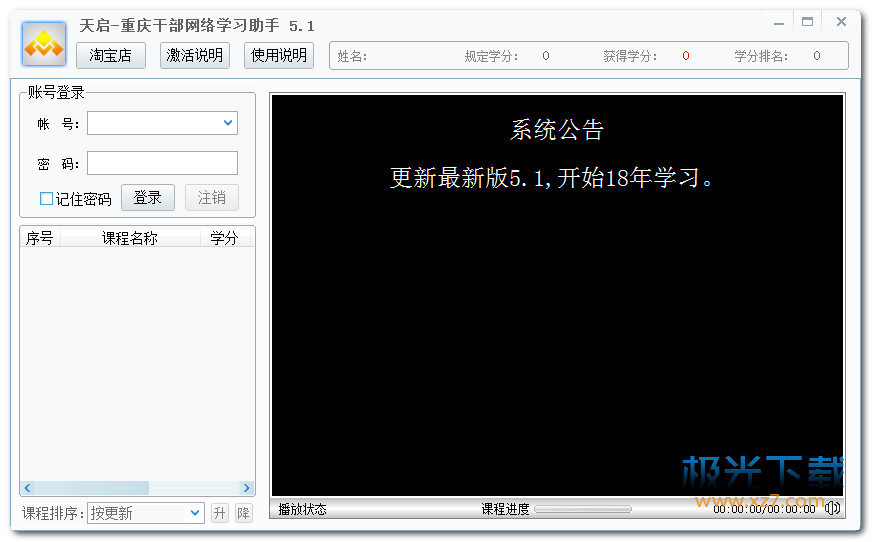Sort by 课程名称 column header

(x=130, y=238)
